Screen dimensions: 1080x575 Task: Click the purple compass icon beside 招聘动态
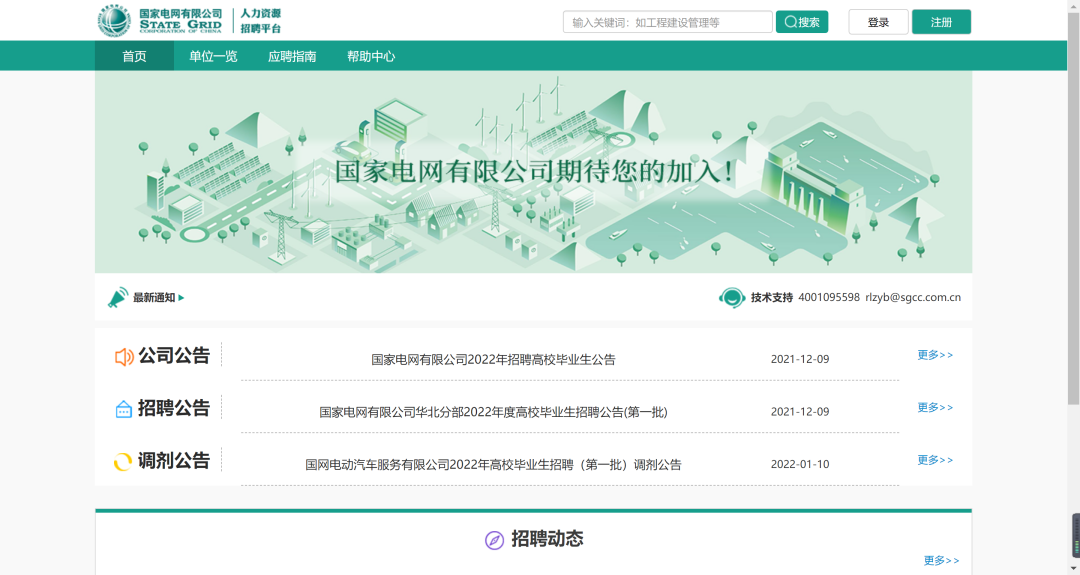point(494,540)
